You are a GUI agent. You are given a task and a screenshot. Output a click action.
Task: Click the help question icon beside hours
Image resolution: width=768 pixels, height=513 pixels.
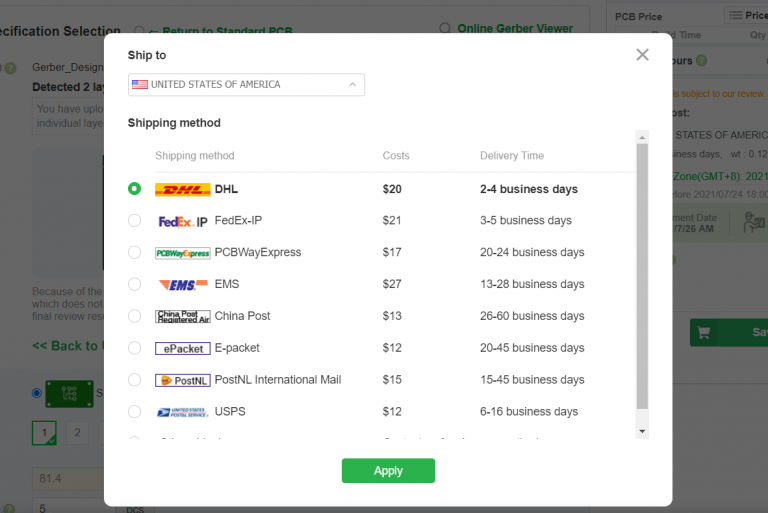click(x=701, y=61)
